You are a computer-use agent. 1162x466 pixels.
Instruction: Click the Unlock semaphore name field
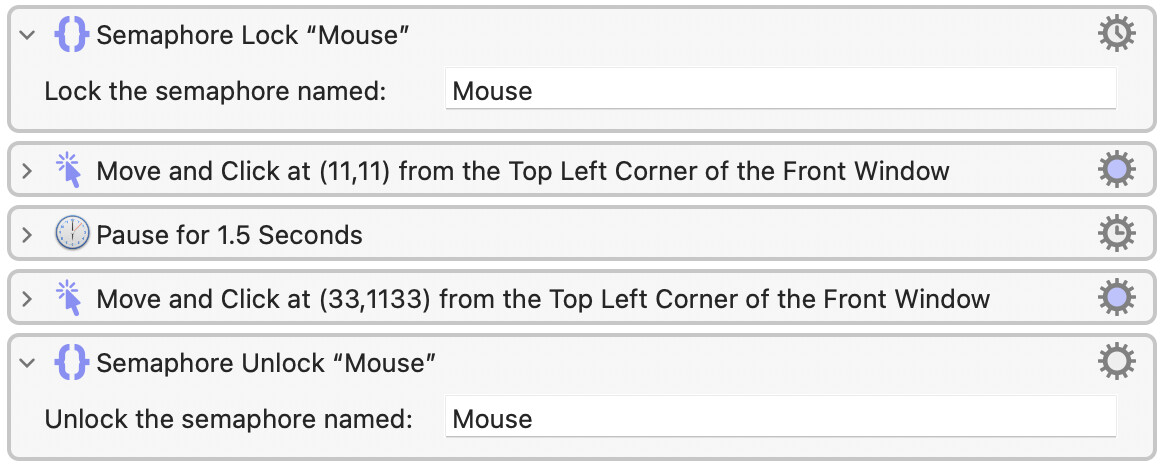click(780, 418)
